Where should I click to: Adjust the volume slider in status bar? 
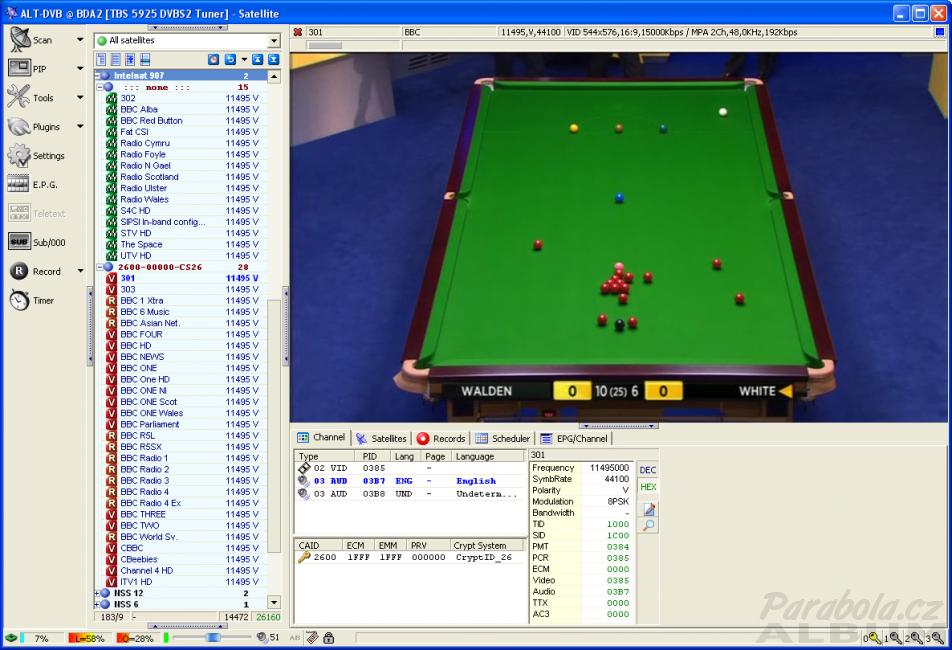pyautogui.click(x=211, y=637)
